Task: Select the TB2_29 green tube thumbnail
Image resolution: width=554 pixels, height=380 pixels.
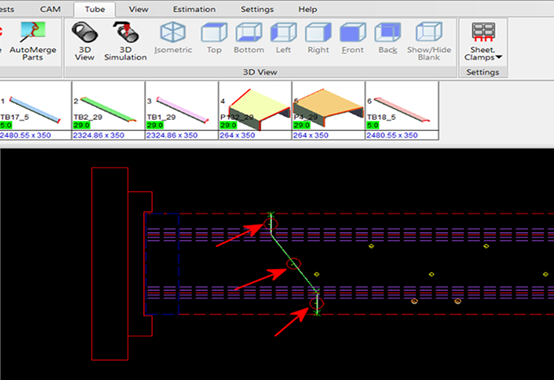Action: pos(108,110)
